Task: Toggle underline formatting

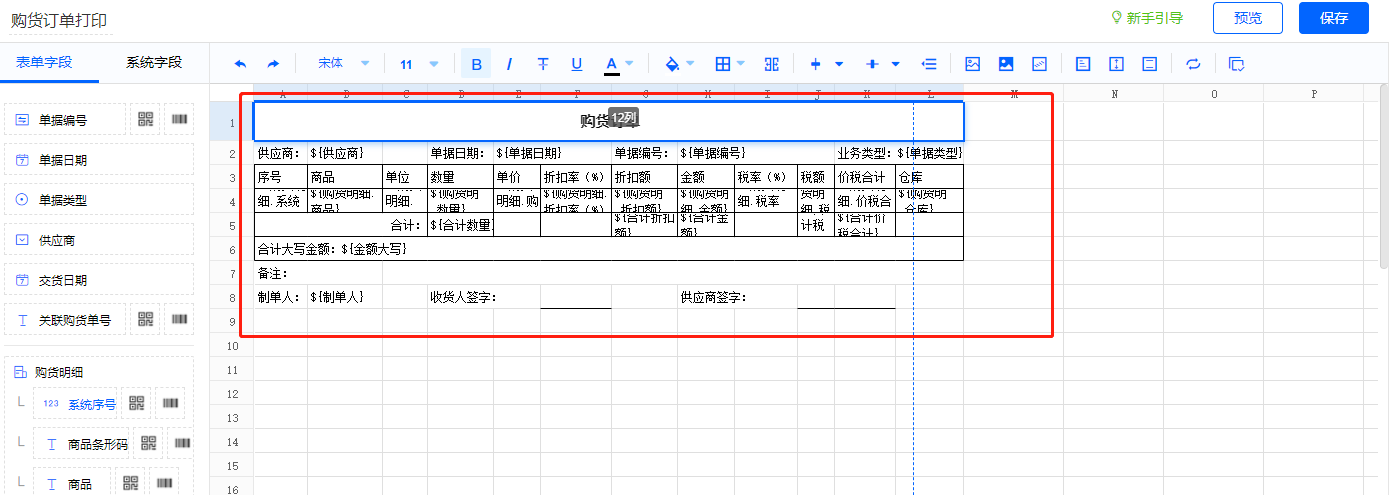Action: coord(576,64)
